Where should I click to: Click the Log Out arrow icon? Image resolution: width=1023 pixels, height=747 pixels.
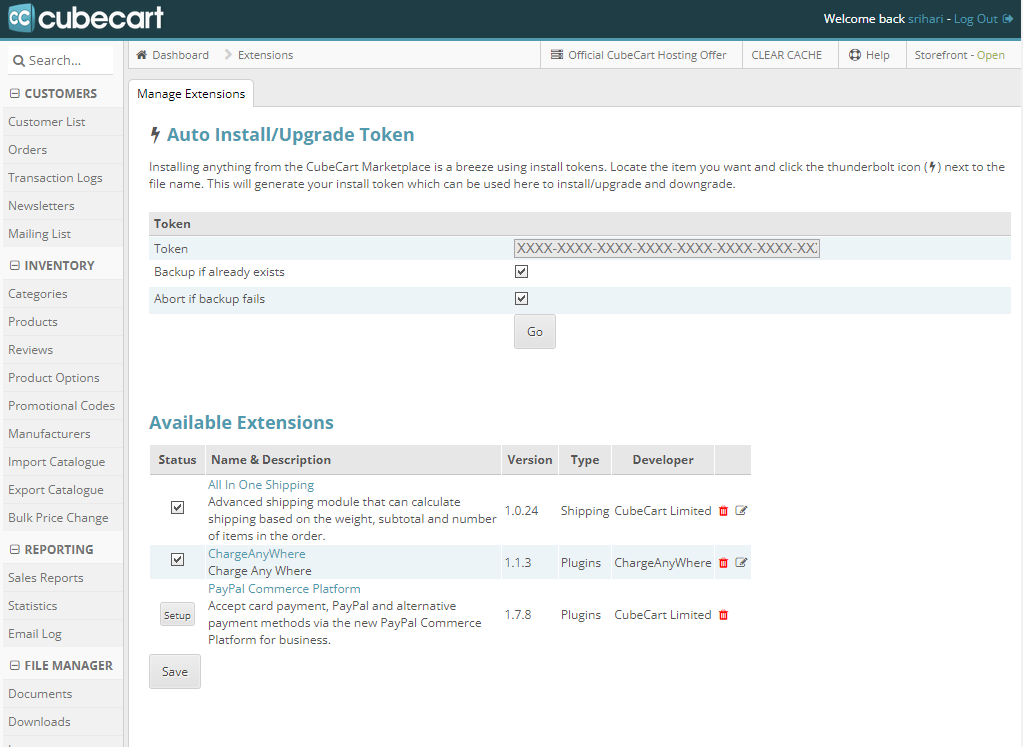point(1008,19)
